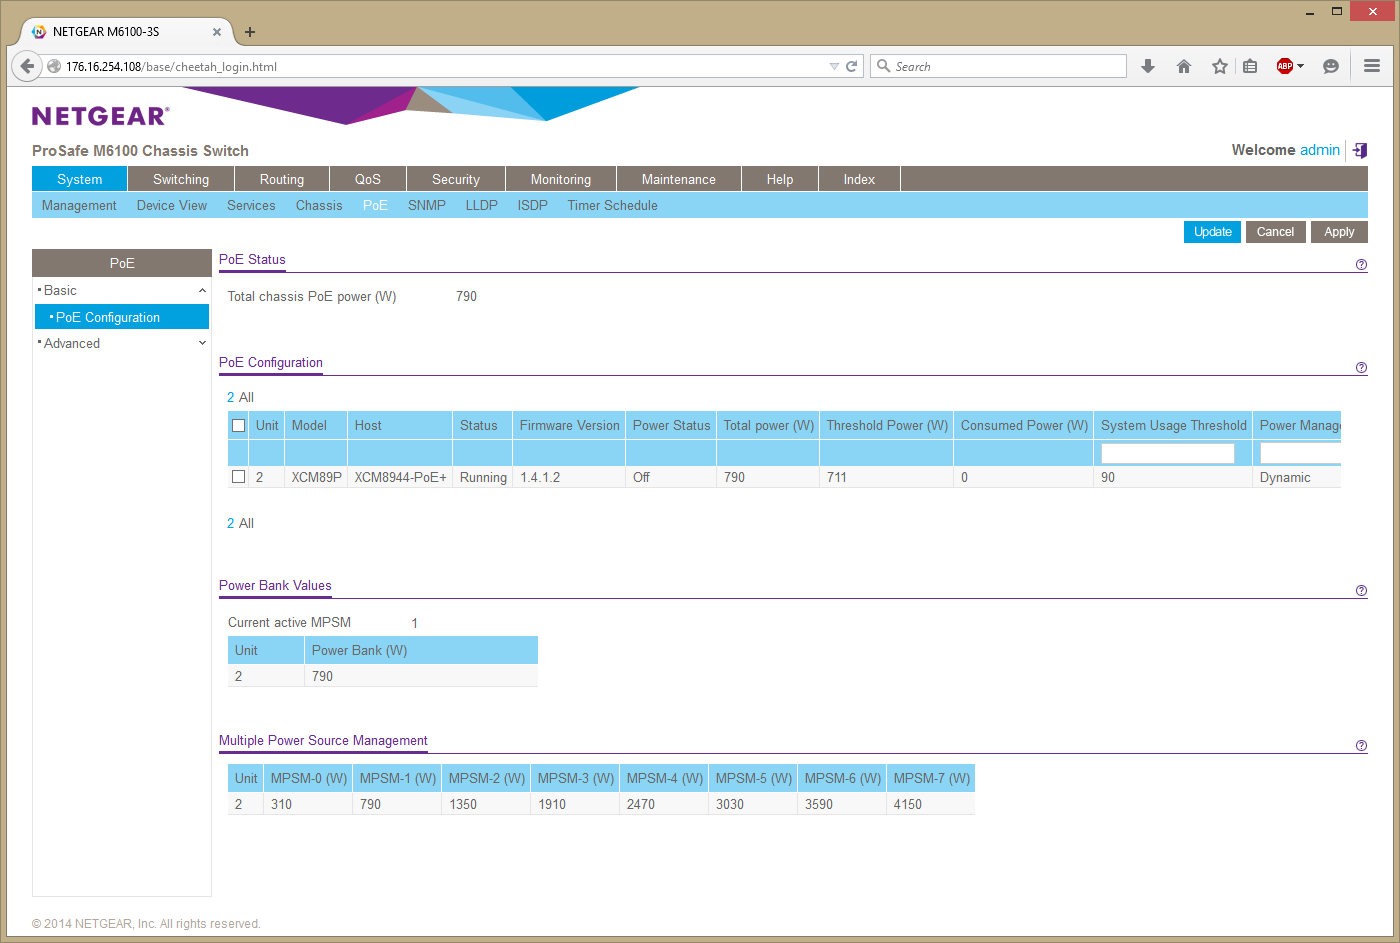
Task: Open the Security main tab
Action: [456, 179]
